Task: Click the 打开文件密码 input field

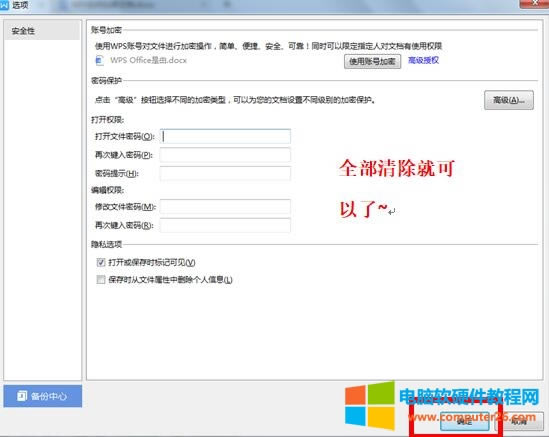Action: [225, 136]
